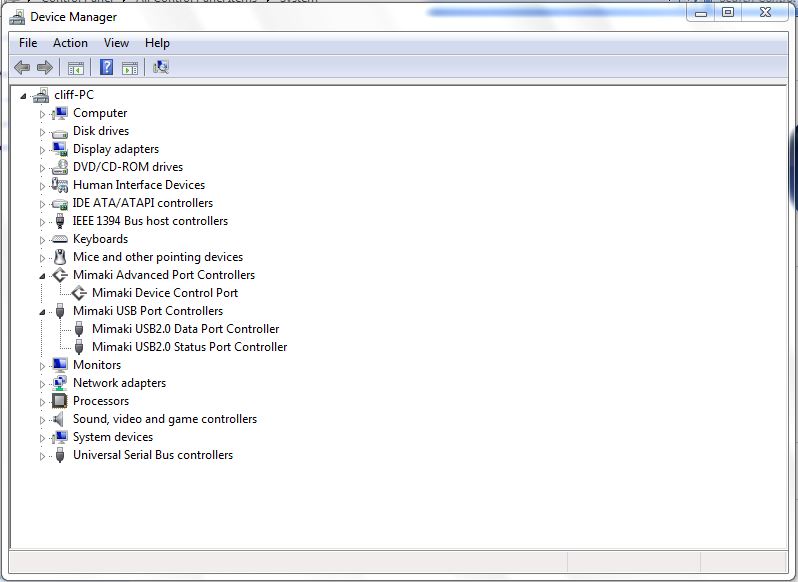Screen dimensions: 798x582
Task: Click the Universal Serial Bus controllers icon
Action: 60,455
